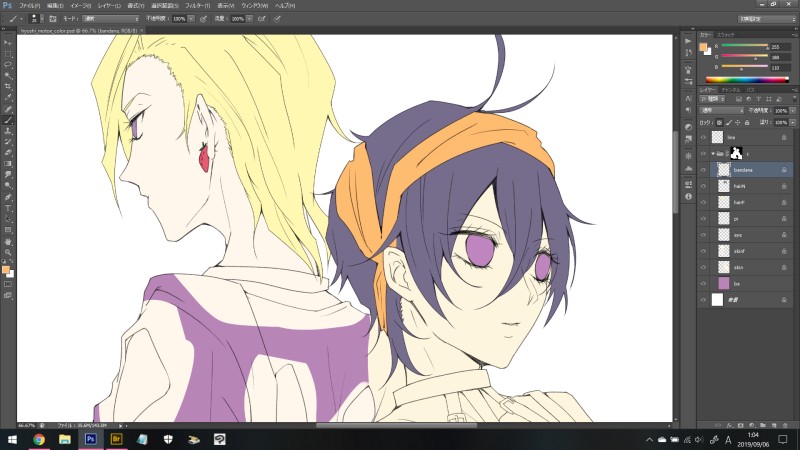The width and height of the screenshot is (800, 450).
Task: Select the Lasso tool
Action: [8, 65]
